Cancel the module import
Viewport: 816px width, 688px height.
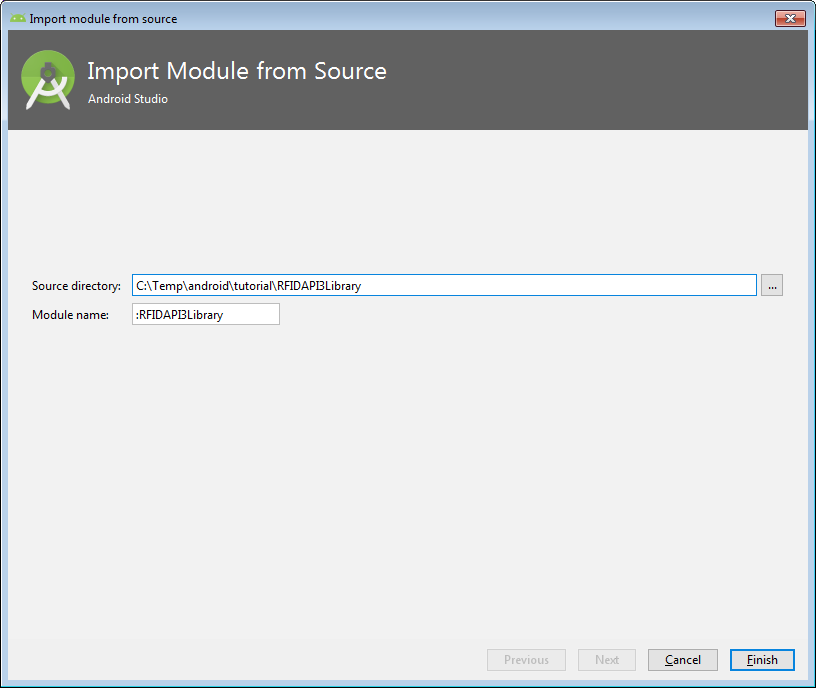tap(682, 660)
